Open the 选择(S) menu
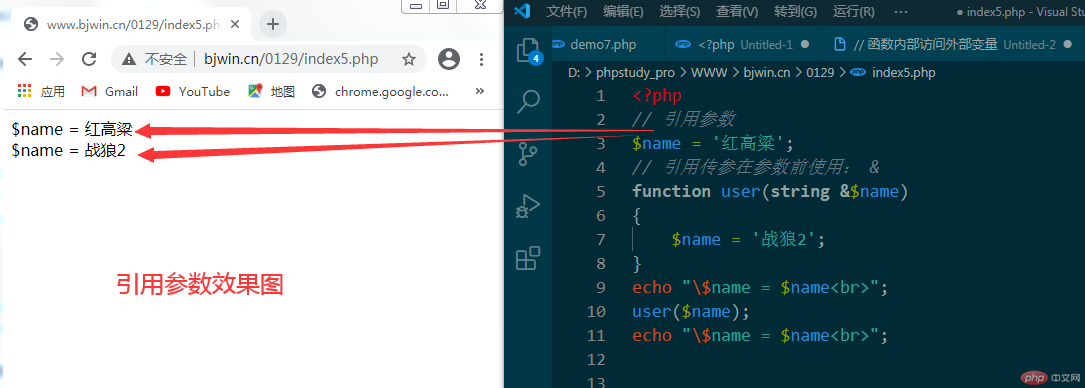1085x388 pixels. (680, 12)
